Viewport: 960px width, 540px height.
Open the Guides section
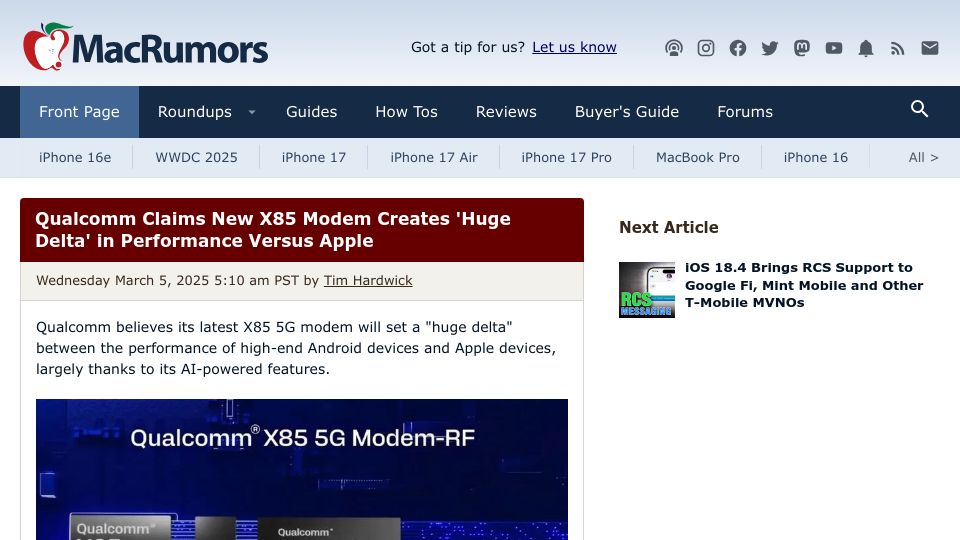[312, 112]
